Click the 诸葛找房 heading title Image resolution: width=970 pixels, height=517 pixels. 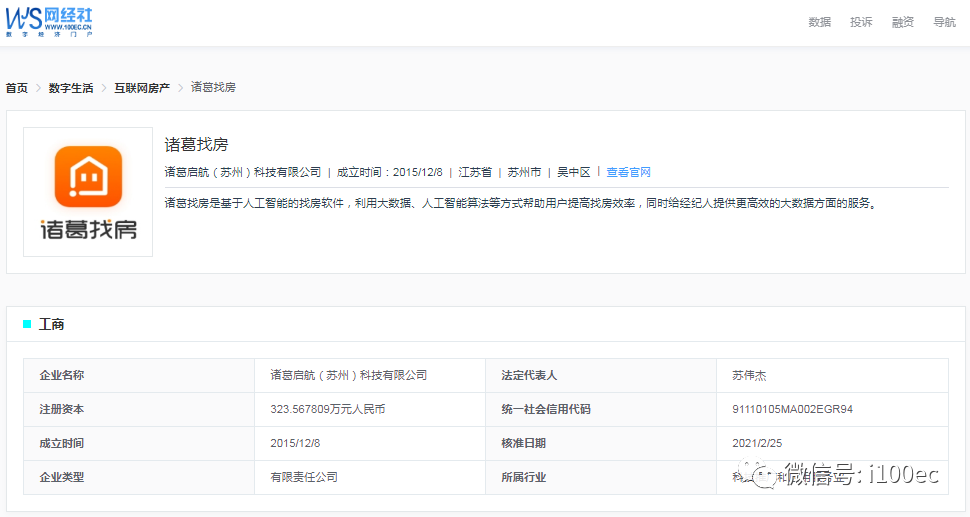point(197,144)
